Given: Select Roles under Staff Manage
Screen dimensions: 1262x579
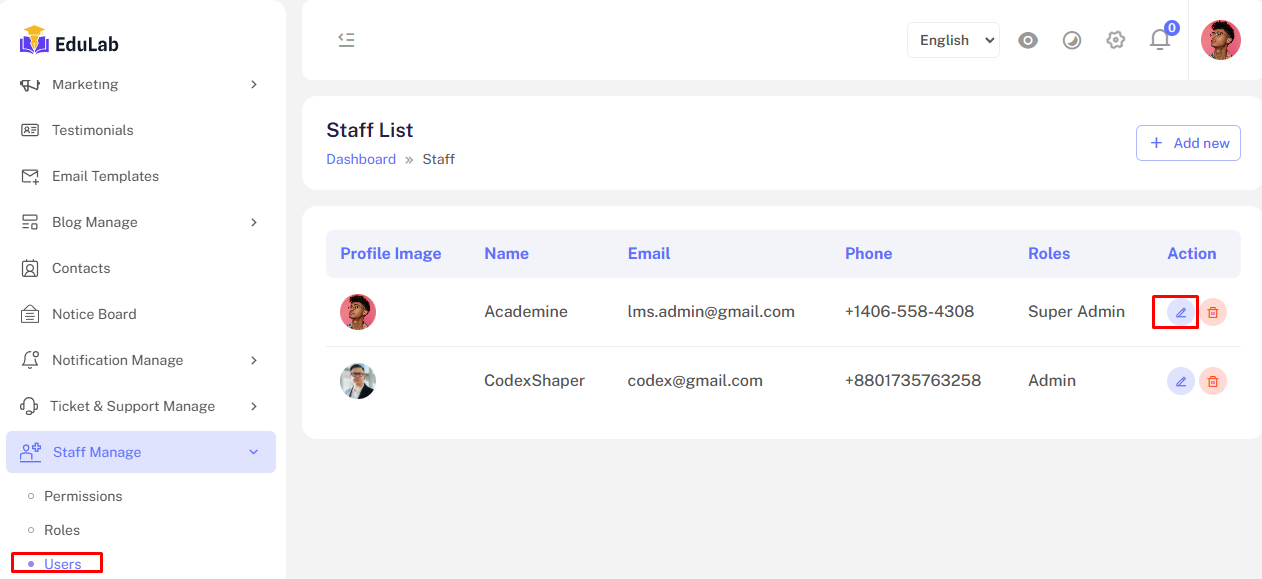Looking at the screenshot, I should pos(62,530).
